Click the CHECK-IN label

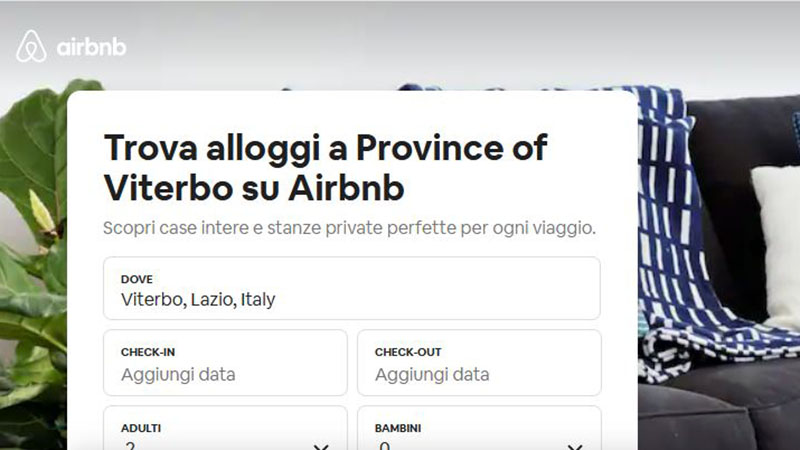point(148,352)
